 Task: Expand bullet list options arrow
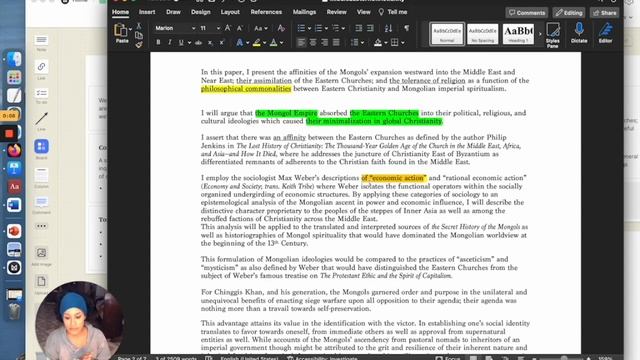[x=309, y=29]
